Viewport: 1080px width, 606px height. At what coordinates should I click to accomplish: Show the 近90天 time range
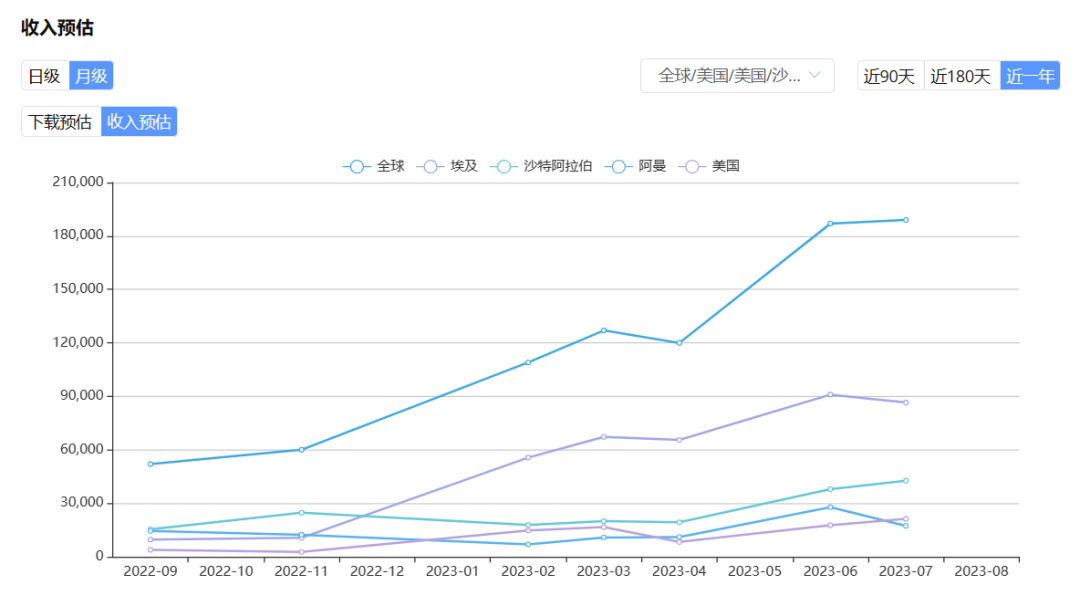pyautogui.click(x=890, y=76)
